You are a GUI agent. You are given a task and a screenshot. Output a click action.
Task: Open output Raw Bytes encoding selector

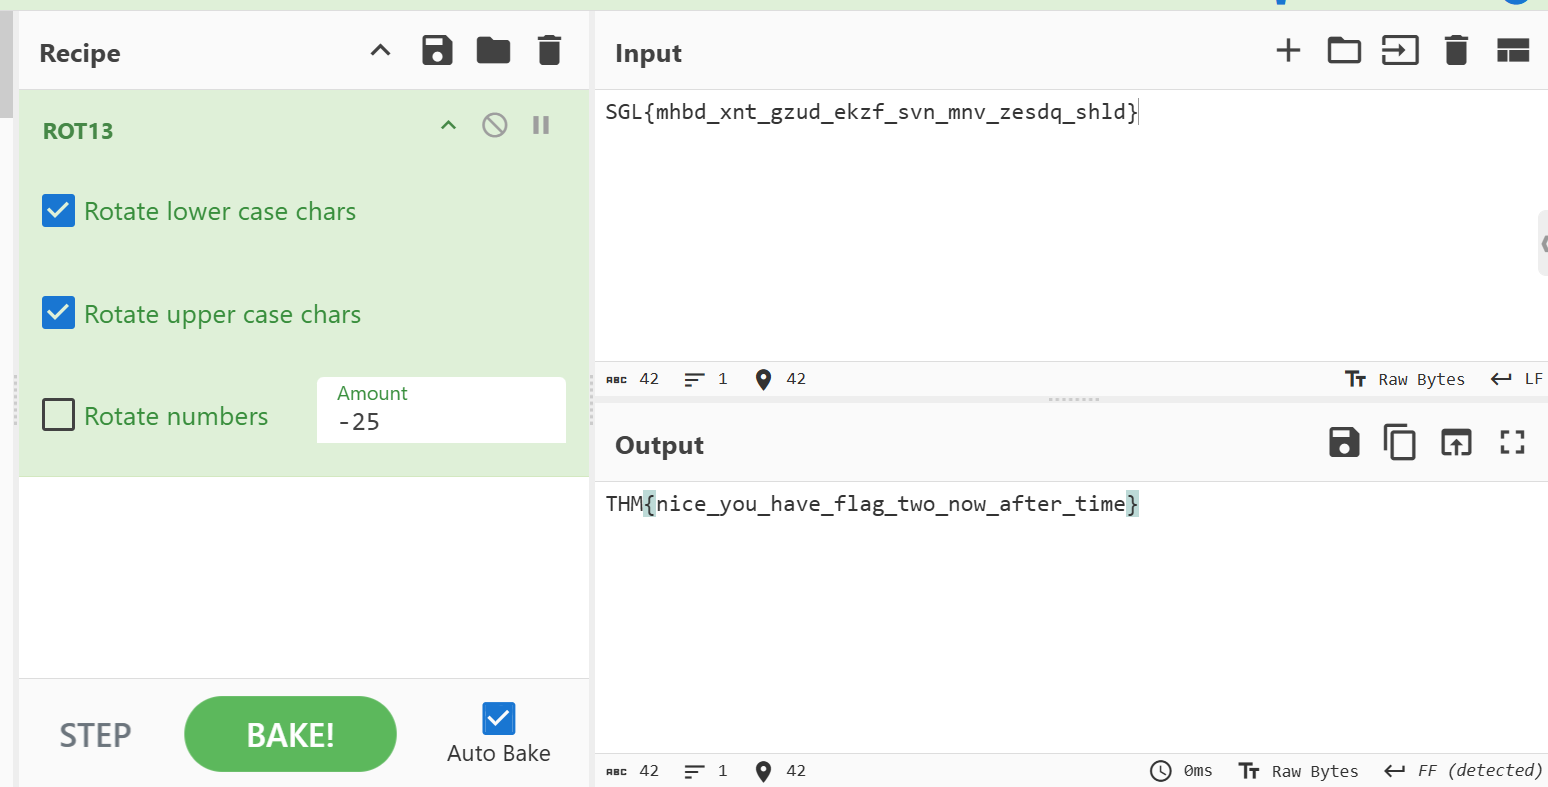point(1298,771)
